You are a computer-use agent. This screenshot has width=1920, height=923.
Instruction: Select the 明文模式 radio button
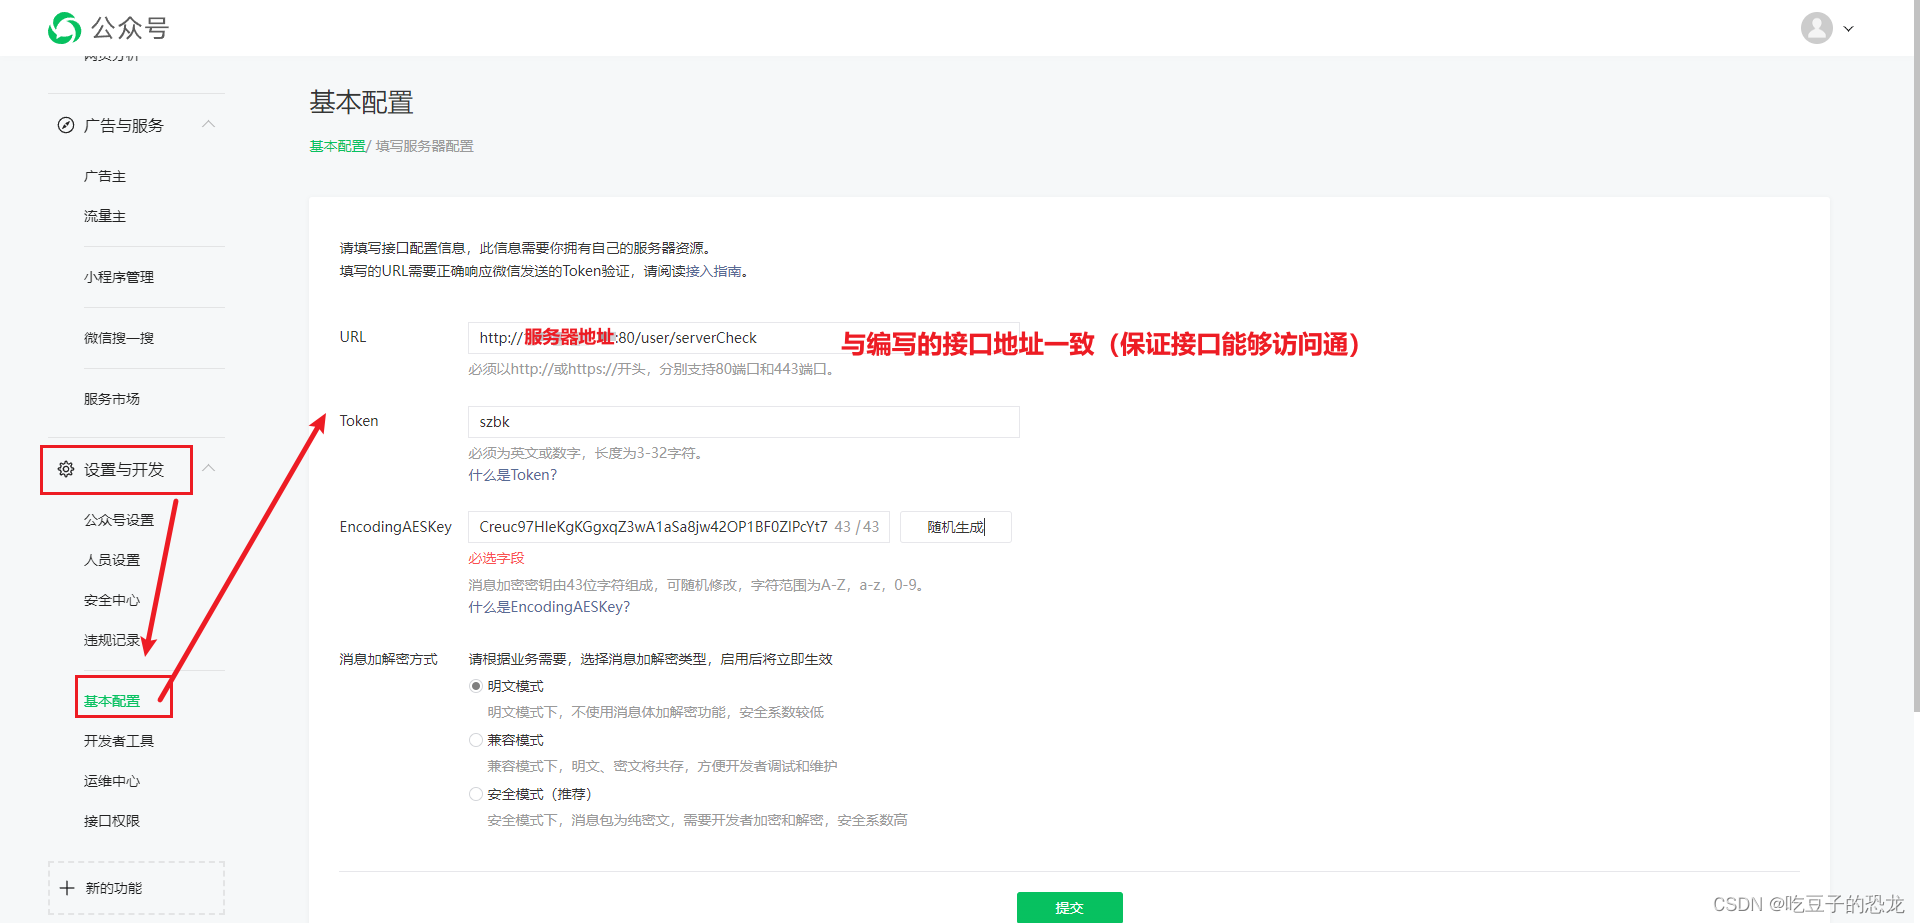click(476, 686)
